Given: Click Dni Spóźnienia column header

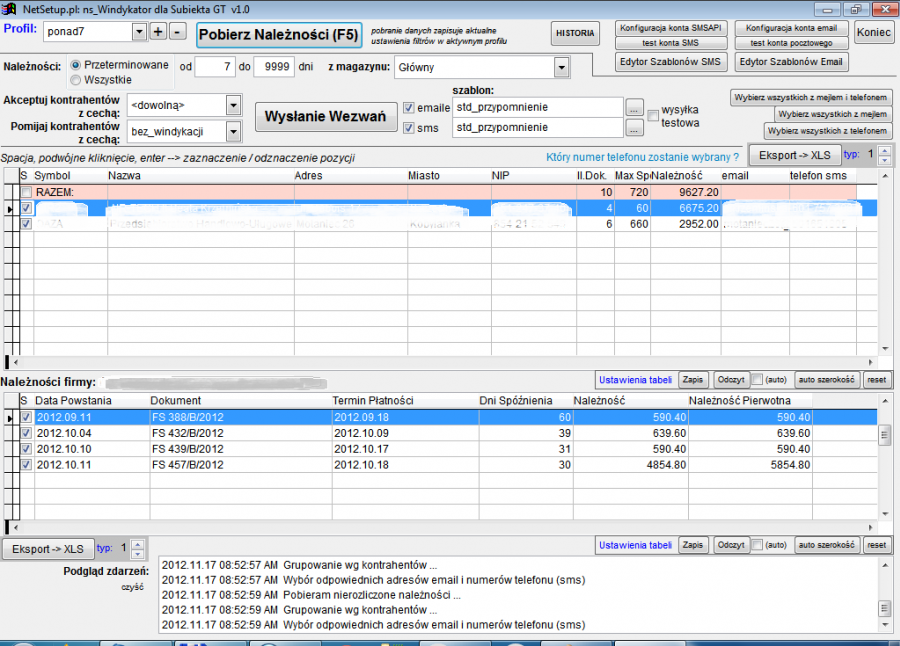Looking at the screenshot, I should coord(526,400).
